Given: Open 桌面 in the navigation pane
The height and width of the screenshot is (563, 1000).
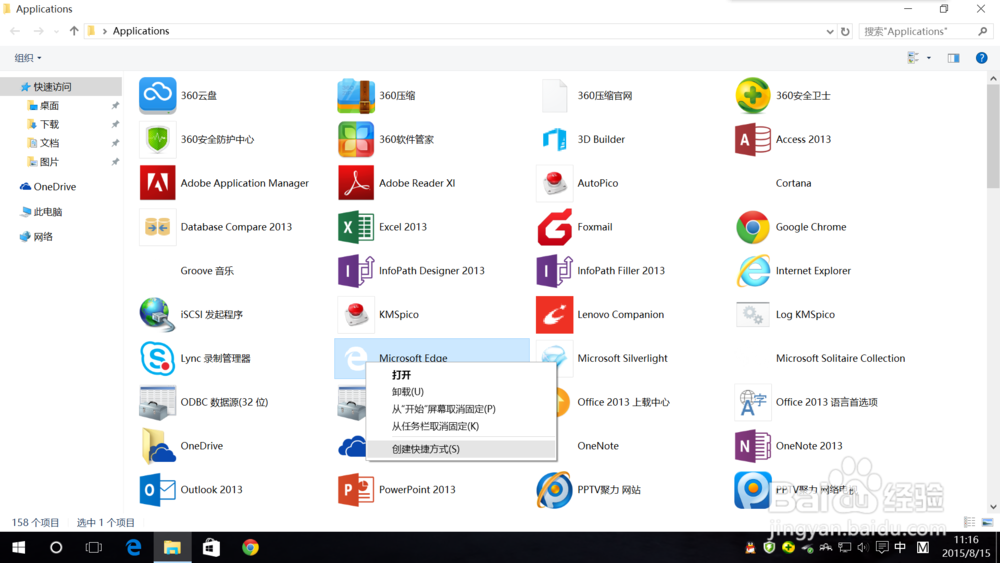Looking at the screenshot, I should pyautogui.click(x=49, y=105).
